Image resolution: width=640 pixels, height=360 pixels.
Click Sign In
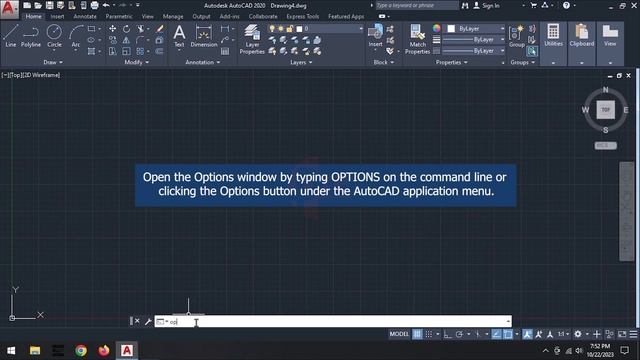[x=487, y=5]
